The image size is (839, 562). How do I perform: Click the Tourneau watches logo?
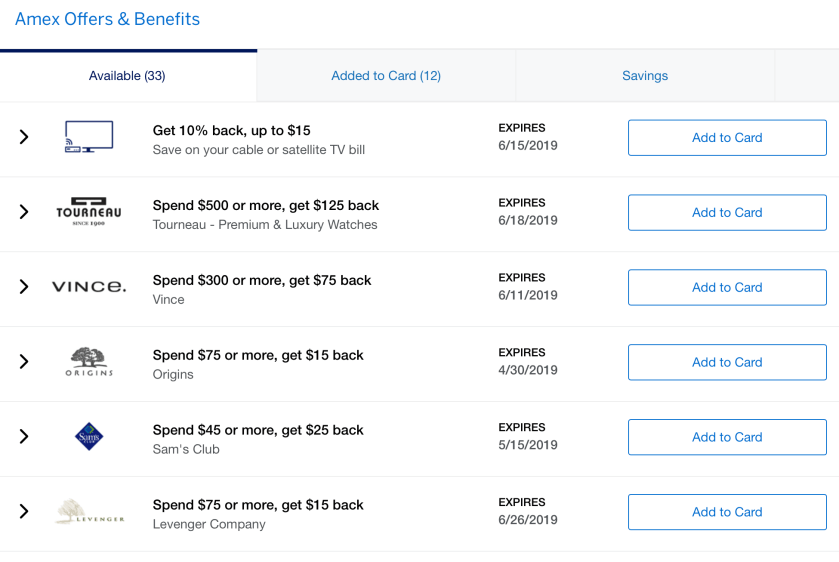[89, 212]
